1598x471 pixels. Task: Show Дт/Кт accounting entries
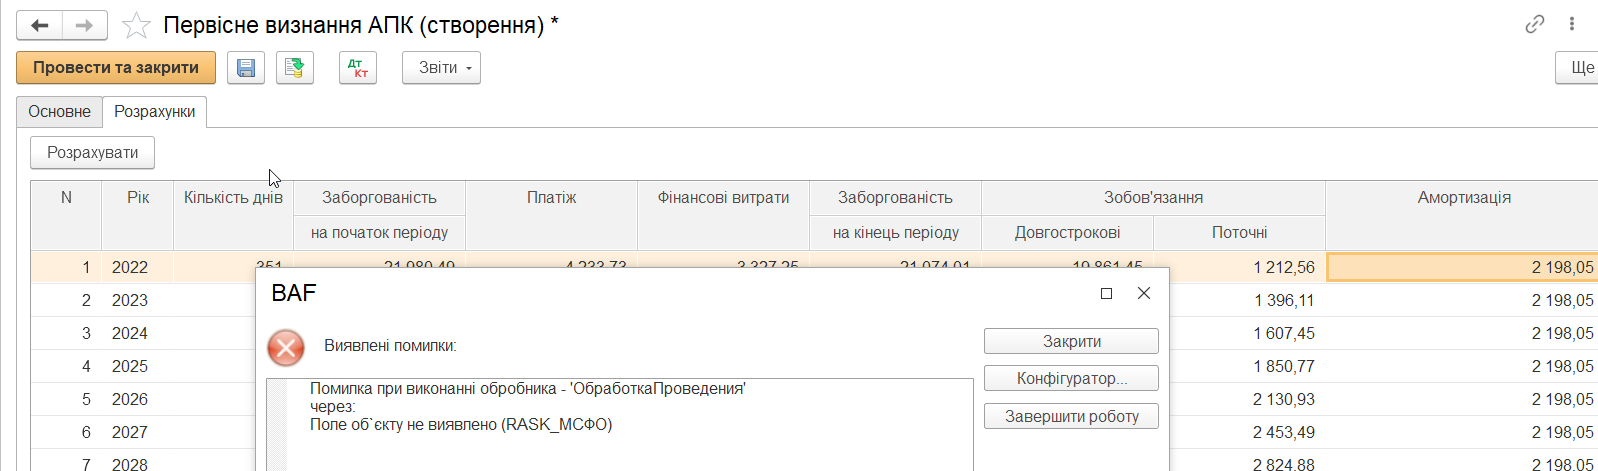tap(358, 68)
